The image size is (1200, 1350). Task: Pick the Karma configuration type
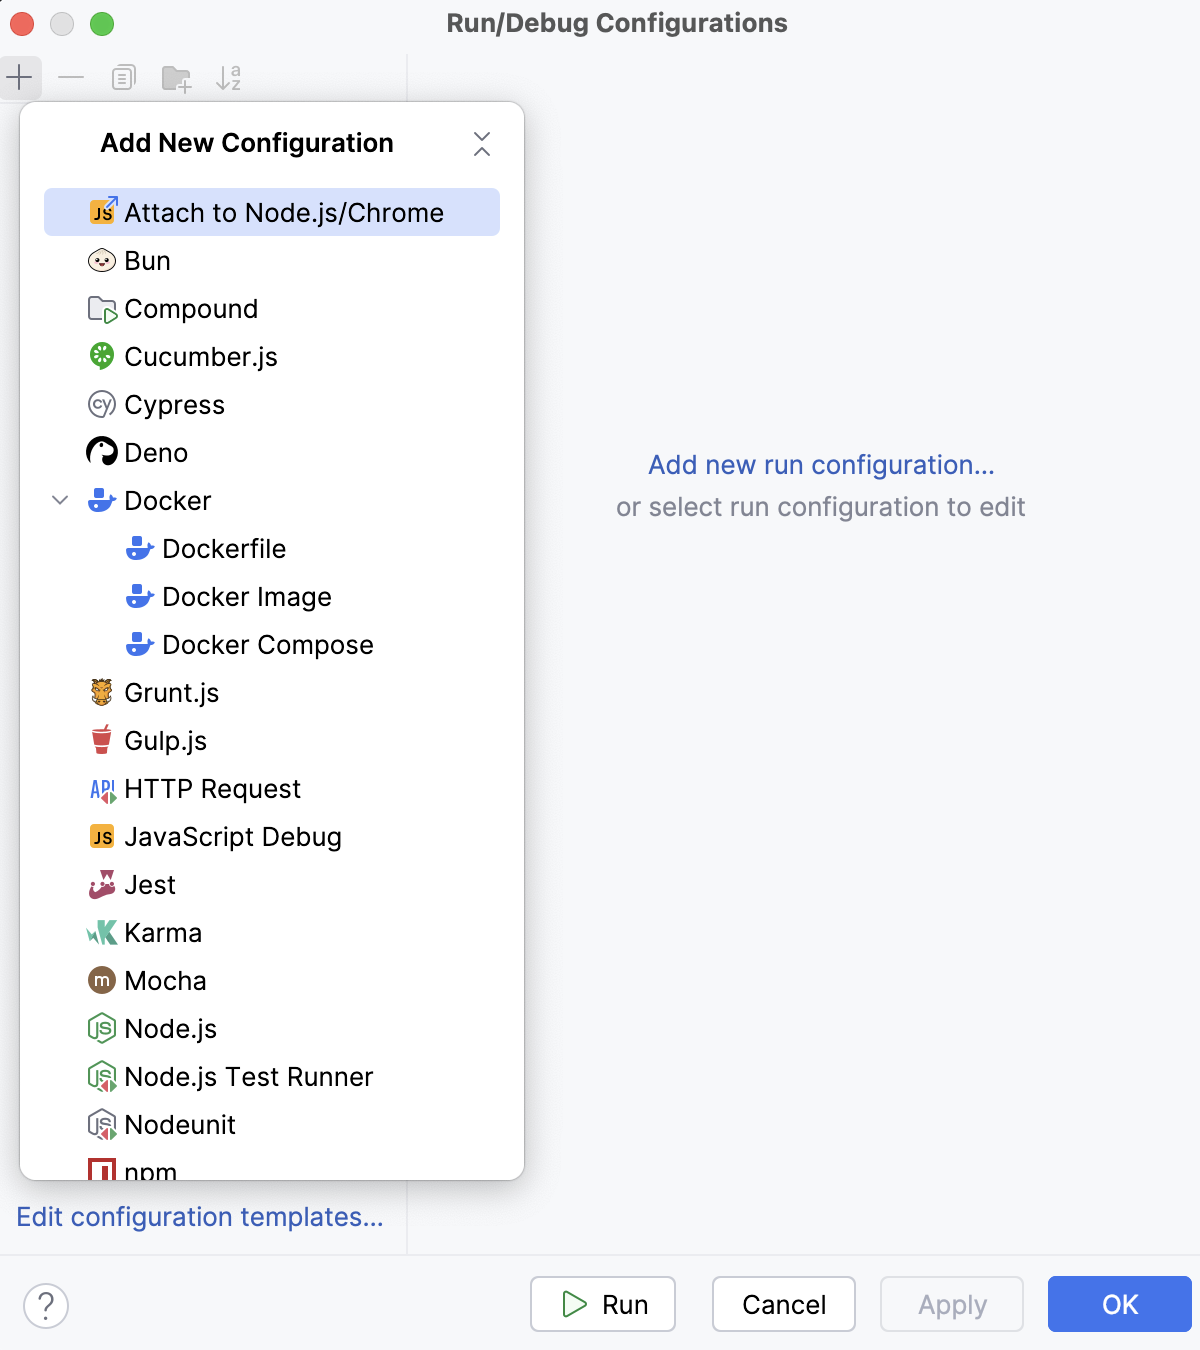162,932
